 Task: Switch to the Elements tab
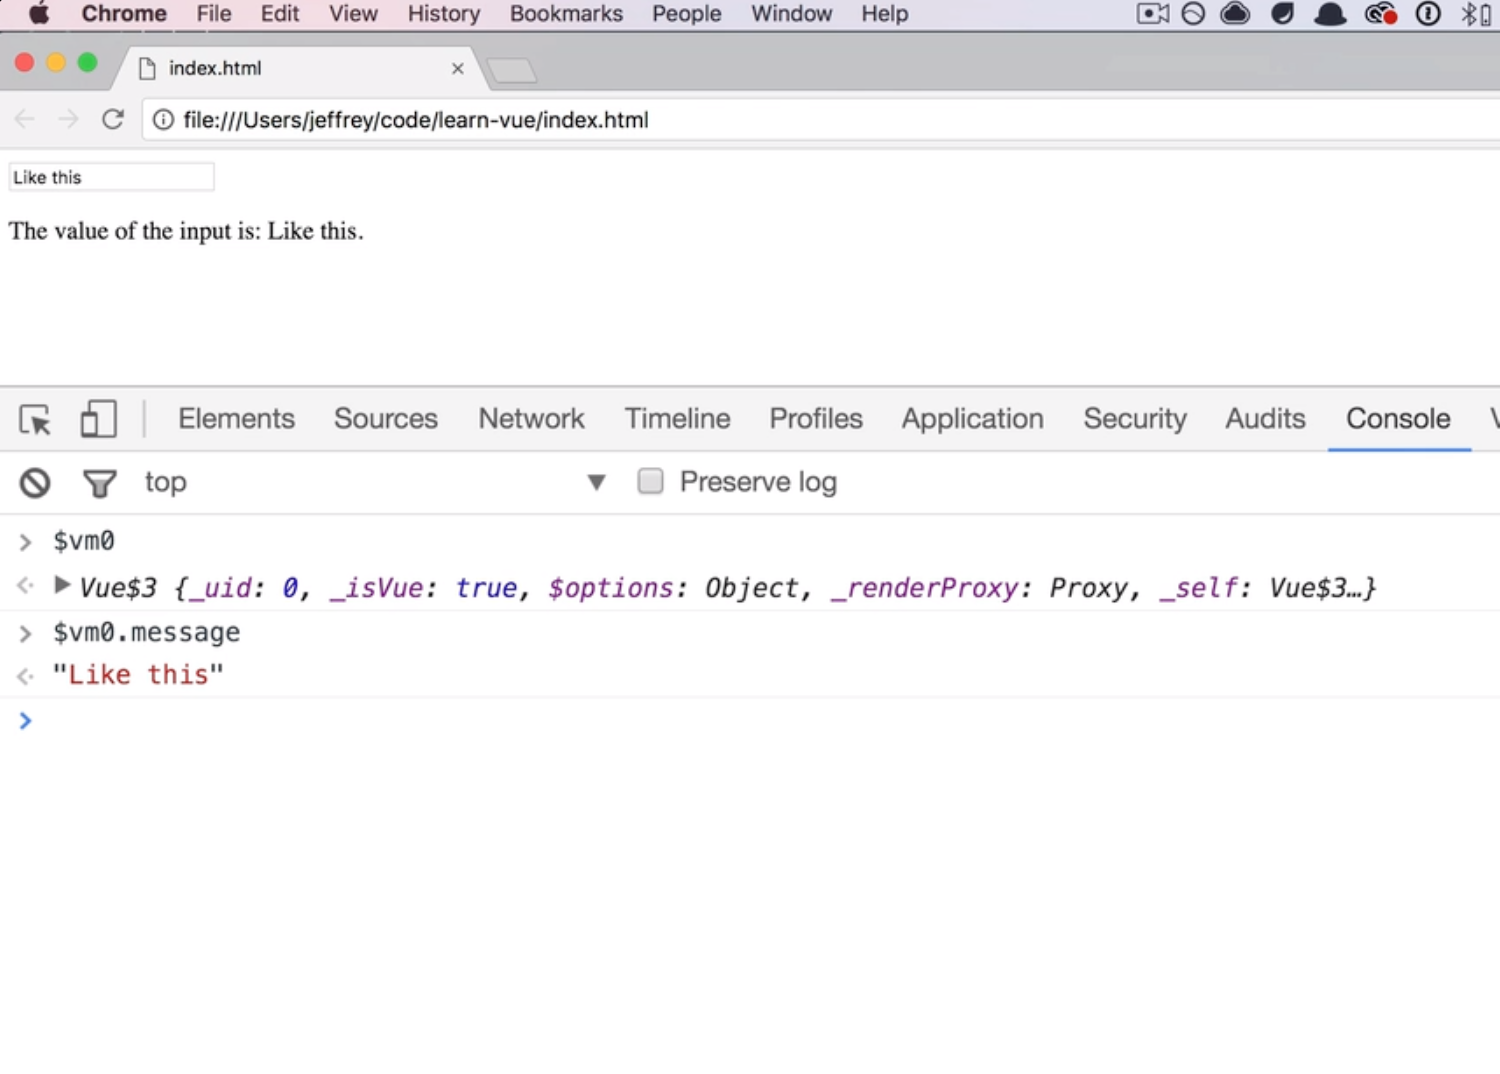[x=237, y=419]
